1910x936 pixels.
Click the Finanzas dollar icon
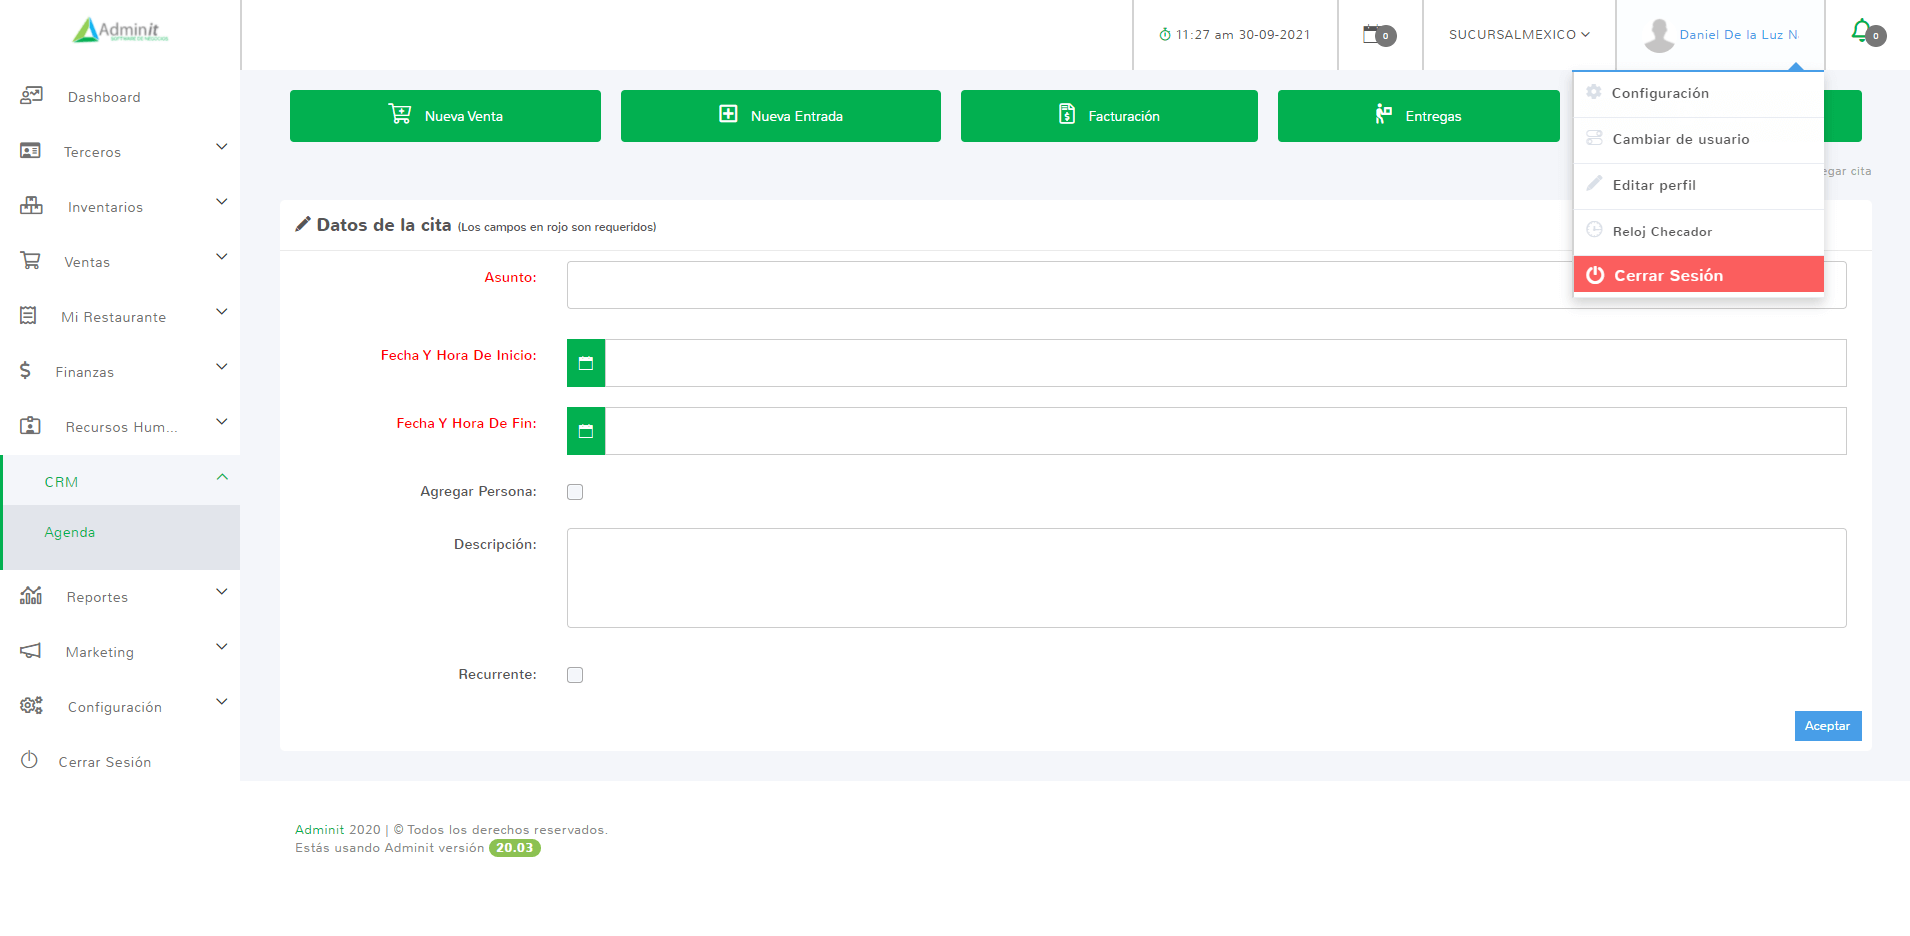click(x=25, y=371)
